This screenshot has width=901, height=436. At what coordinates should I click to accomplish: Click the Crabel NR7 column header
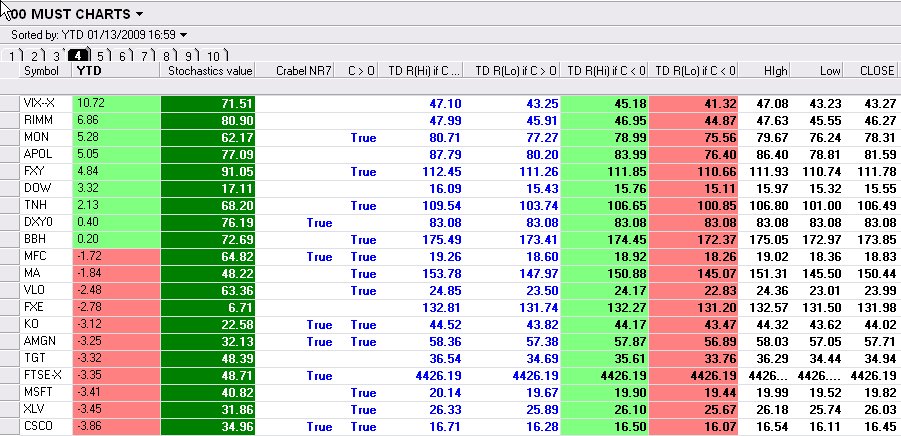(x=295, y=71)
